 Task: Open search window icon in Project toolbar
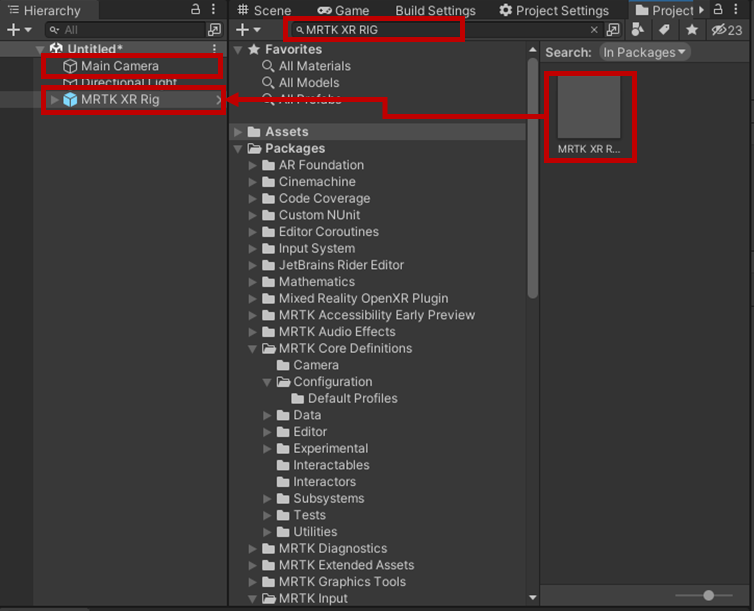[x=613, y=30]
